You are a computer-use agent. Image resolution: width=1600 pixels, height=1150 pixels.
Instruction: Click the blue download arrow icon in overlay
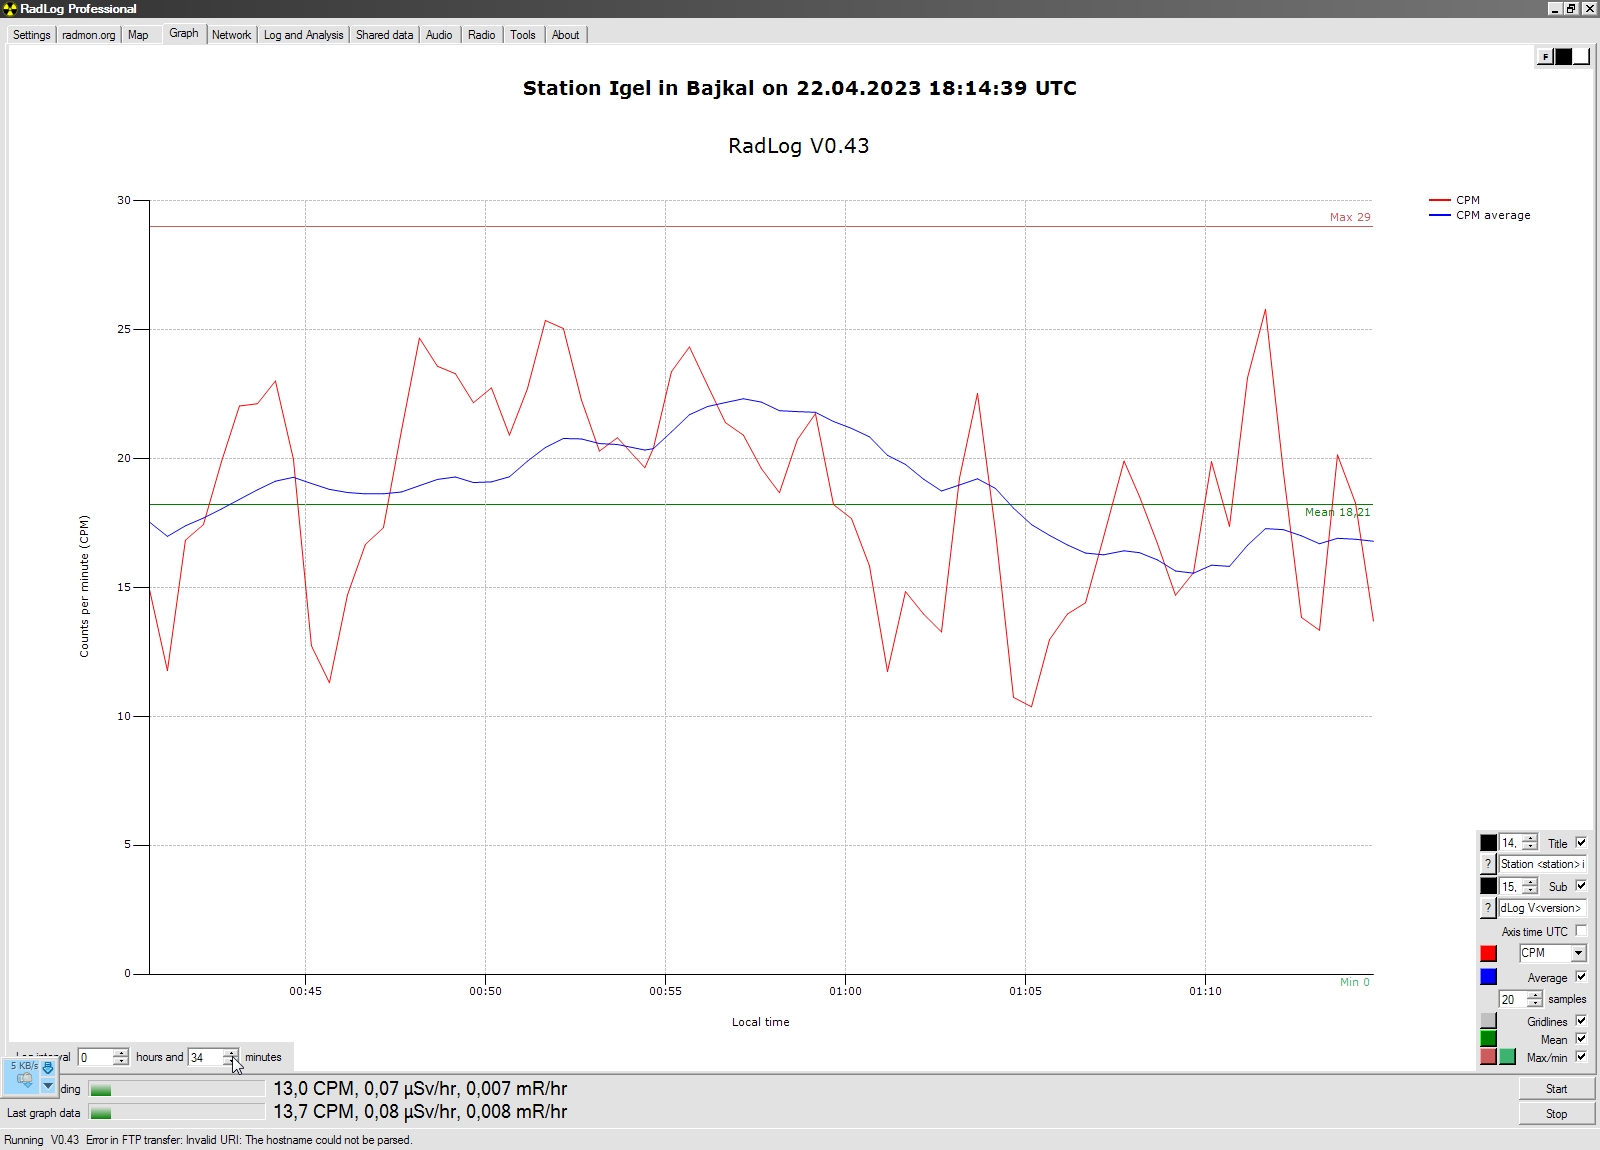coord(47,1068)
